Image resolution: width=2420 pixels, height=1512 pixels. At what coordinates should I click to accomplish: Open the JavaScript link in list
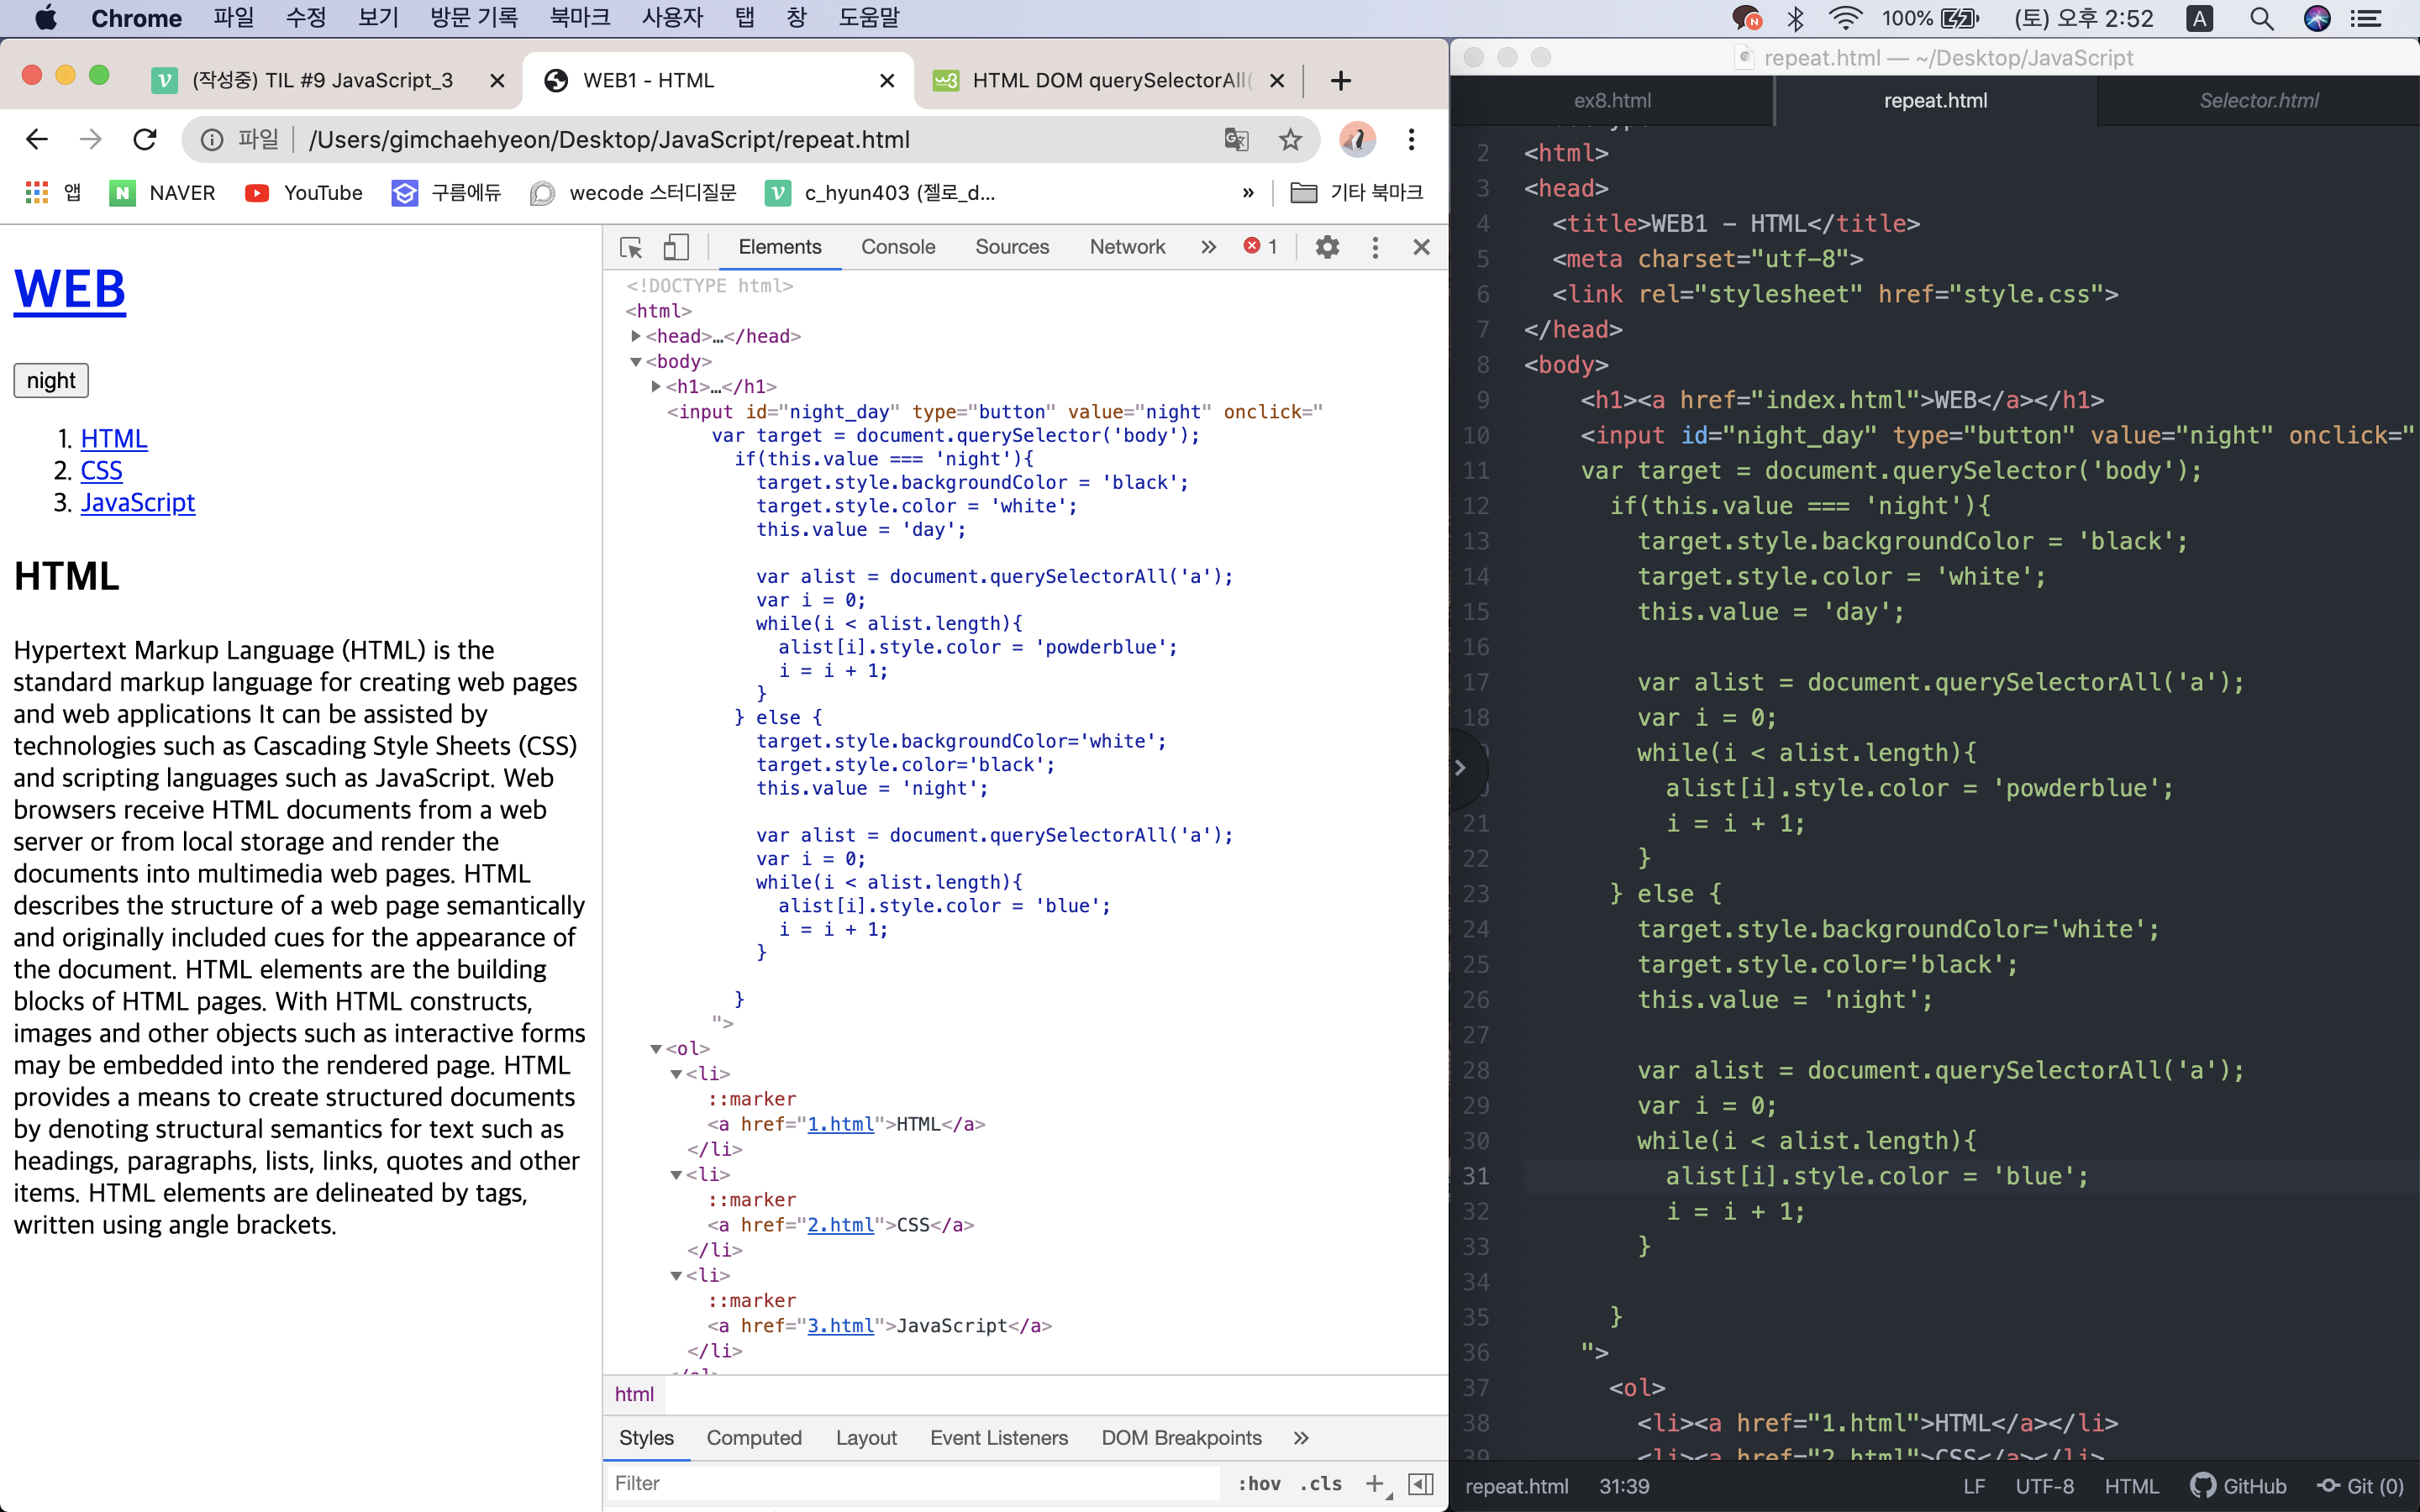point(138,502)
